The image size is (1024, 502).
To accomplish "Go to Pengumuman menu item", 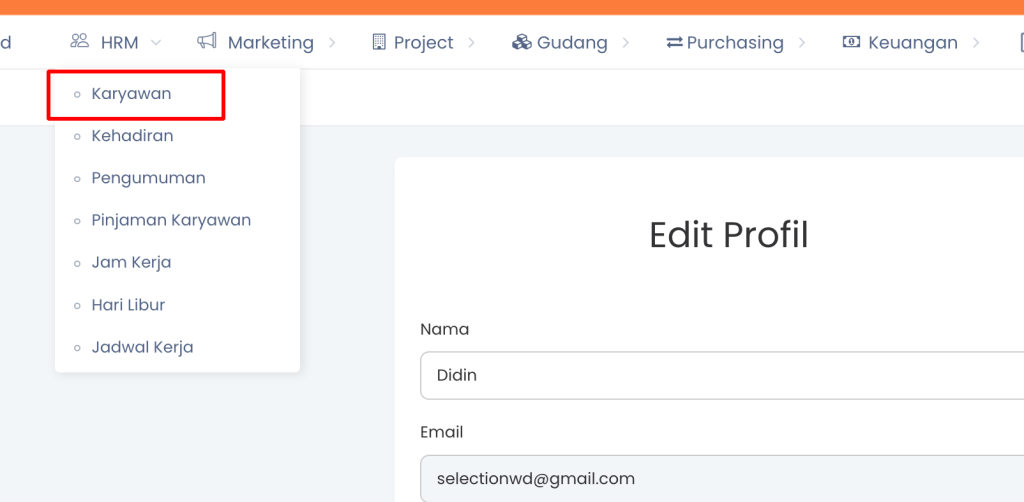I will click(148, 178).
